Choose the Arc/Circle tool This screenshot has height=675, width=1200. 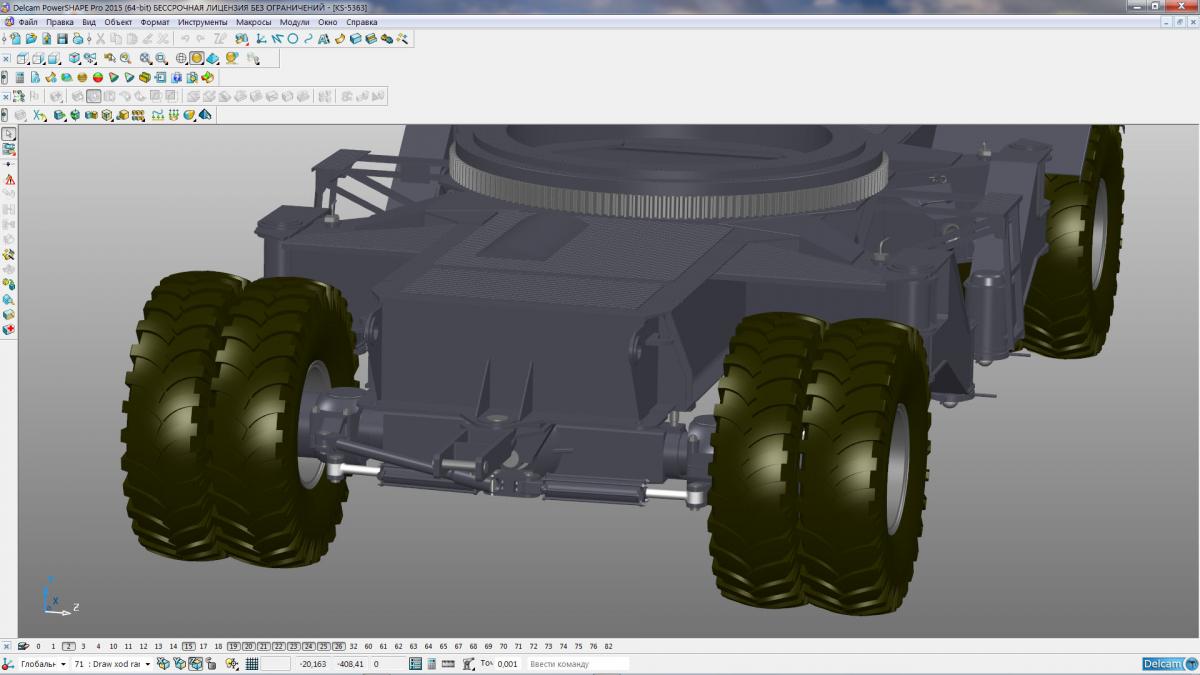(292, 39)
